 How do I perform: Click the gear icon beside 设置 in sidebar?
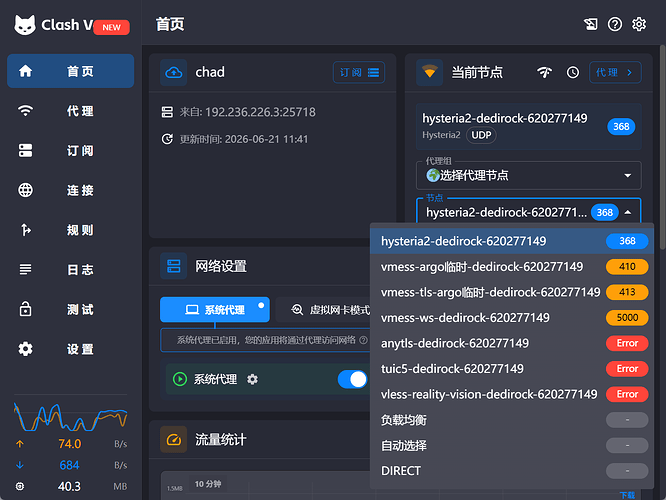point(25,349)
